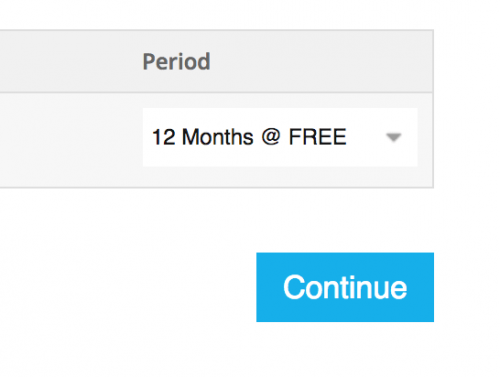
Task: Click the '12 Months @ FREE' text
Action: click(249, 137)
